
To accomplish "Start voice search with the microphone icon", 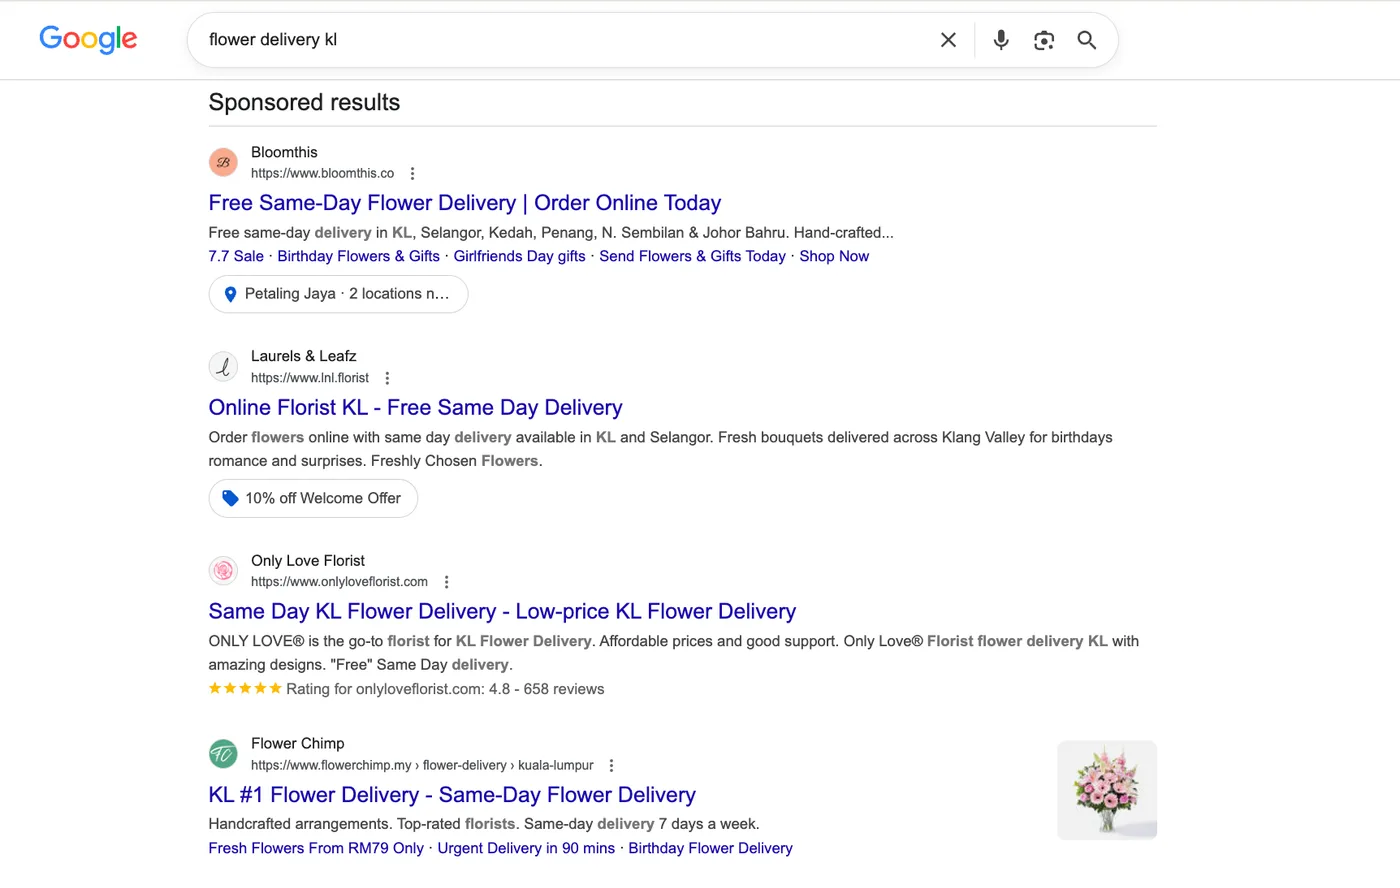I will tap(1001, 40).
